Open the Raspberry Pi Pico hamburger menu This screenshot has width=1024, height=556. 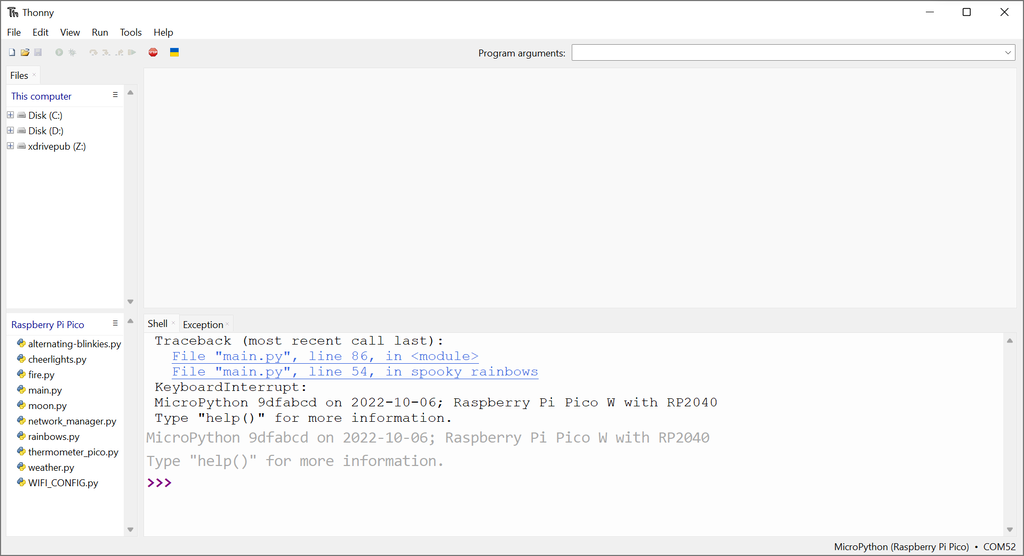pos(115,323)
